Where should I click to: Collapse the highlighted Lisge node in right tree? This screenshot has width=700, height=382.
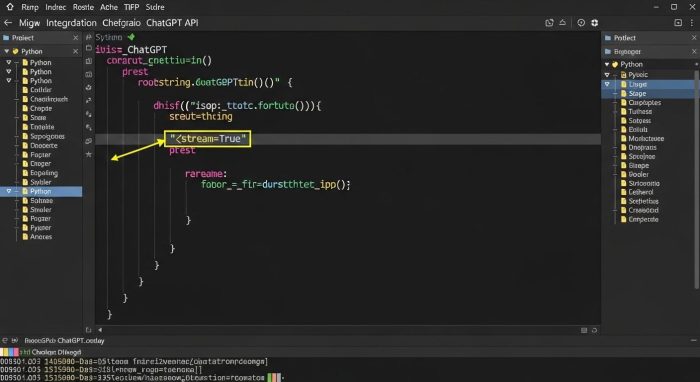click(x=607, y=84)
